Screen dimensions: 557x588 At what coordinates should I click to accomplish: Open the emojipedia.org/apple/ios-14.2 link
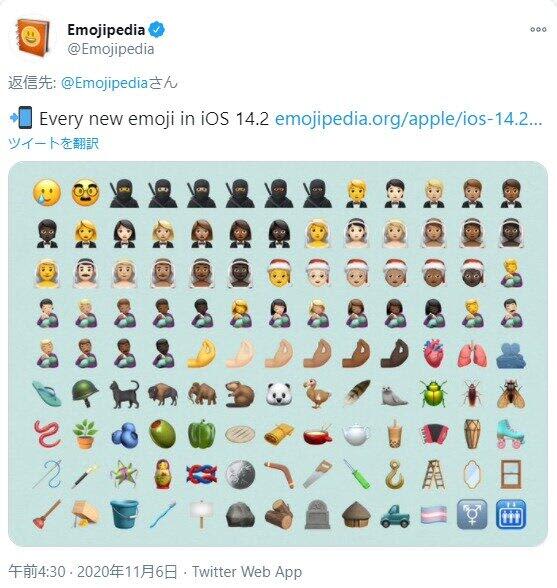(408, 119)
